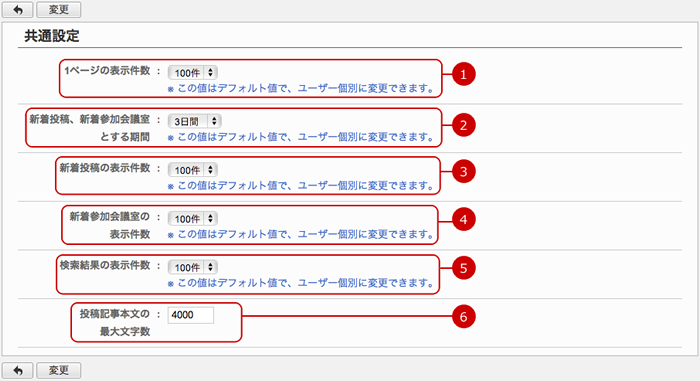Click the bottom back arrow button
Screen dimensions: 700x381
17,370
